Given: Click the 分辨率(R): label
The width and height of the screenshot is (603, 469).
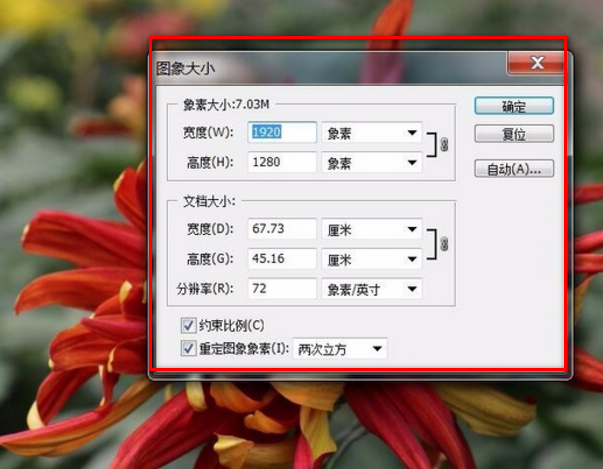Looking at the screenshot, I should (205, 289).
